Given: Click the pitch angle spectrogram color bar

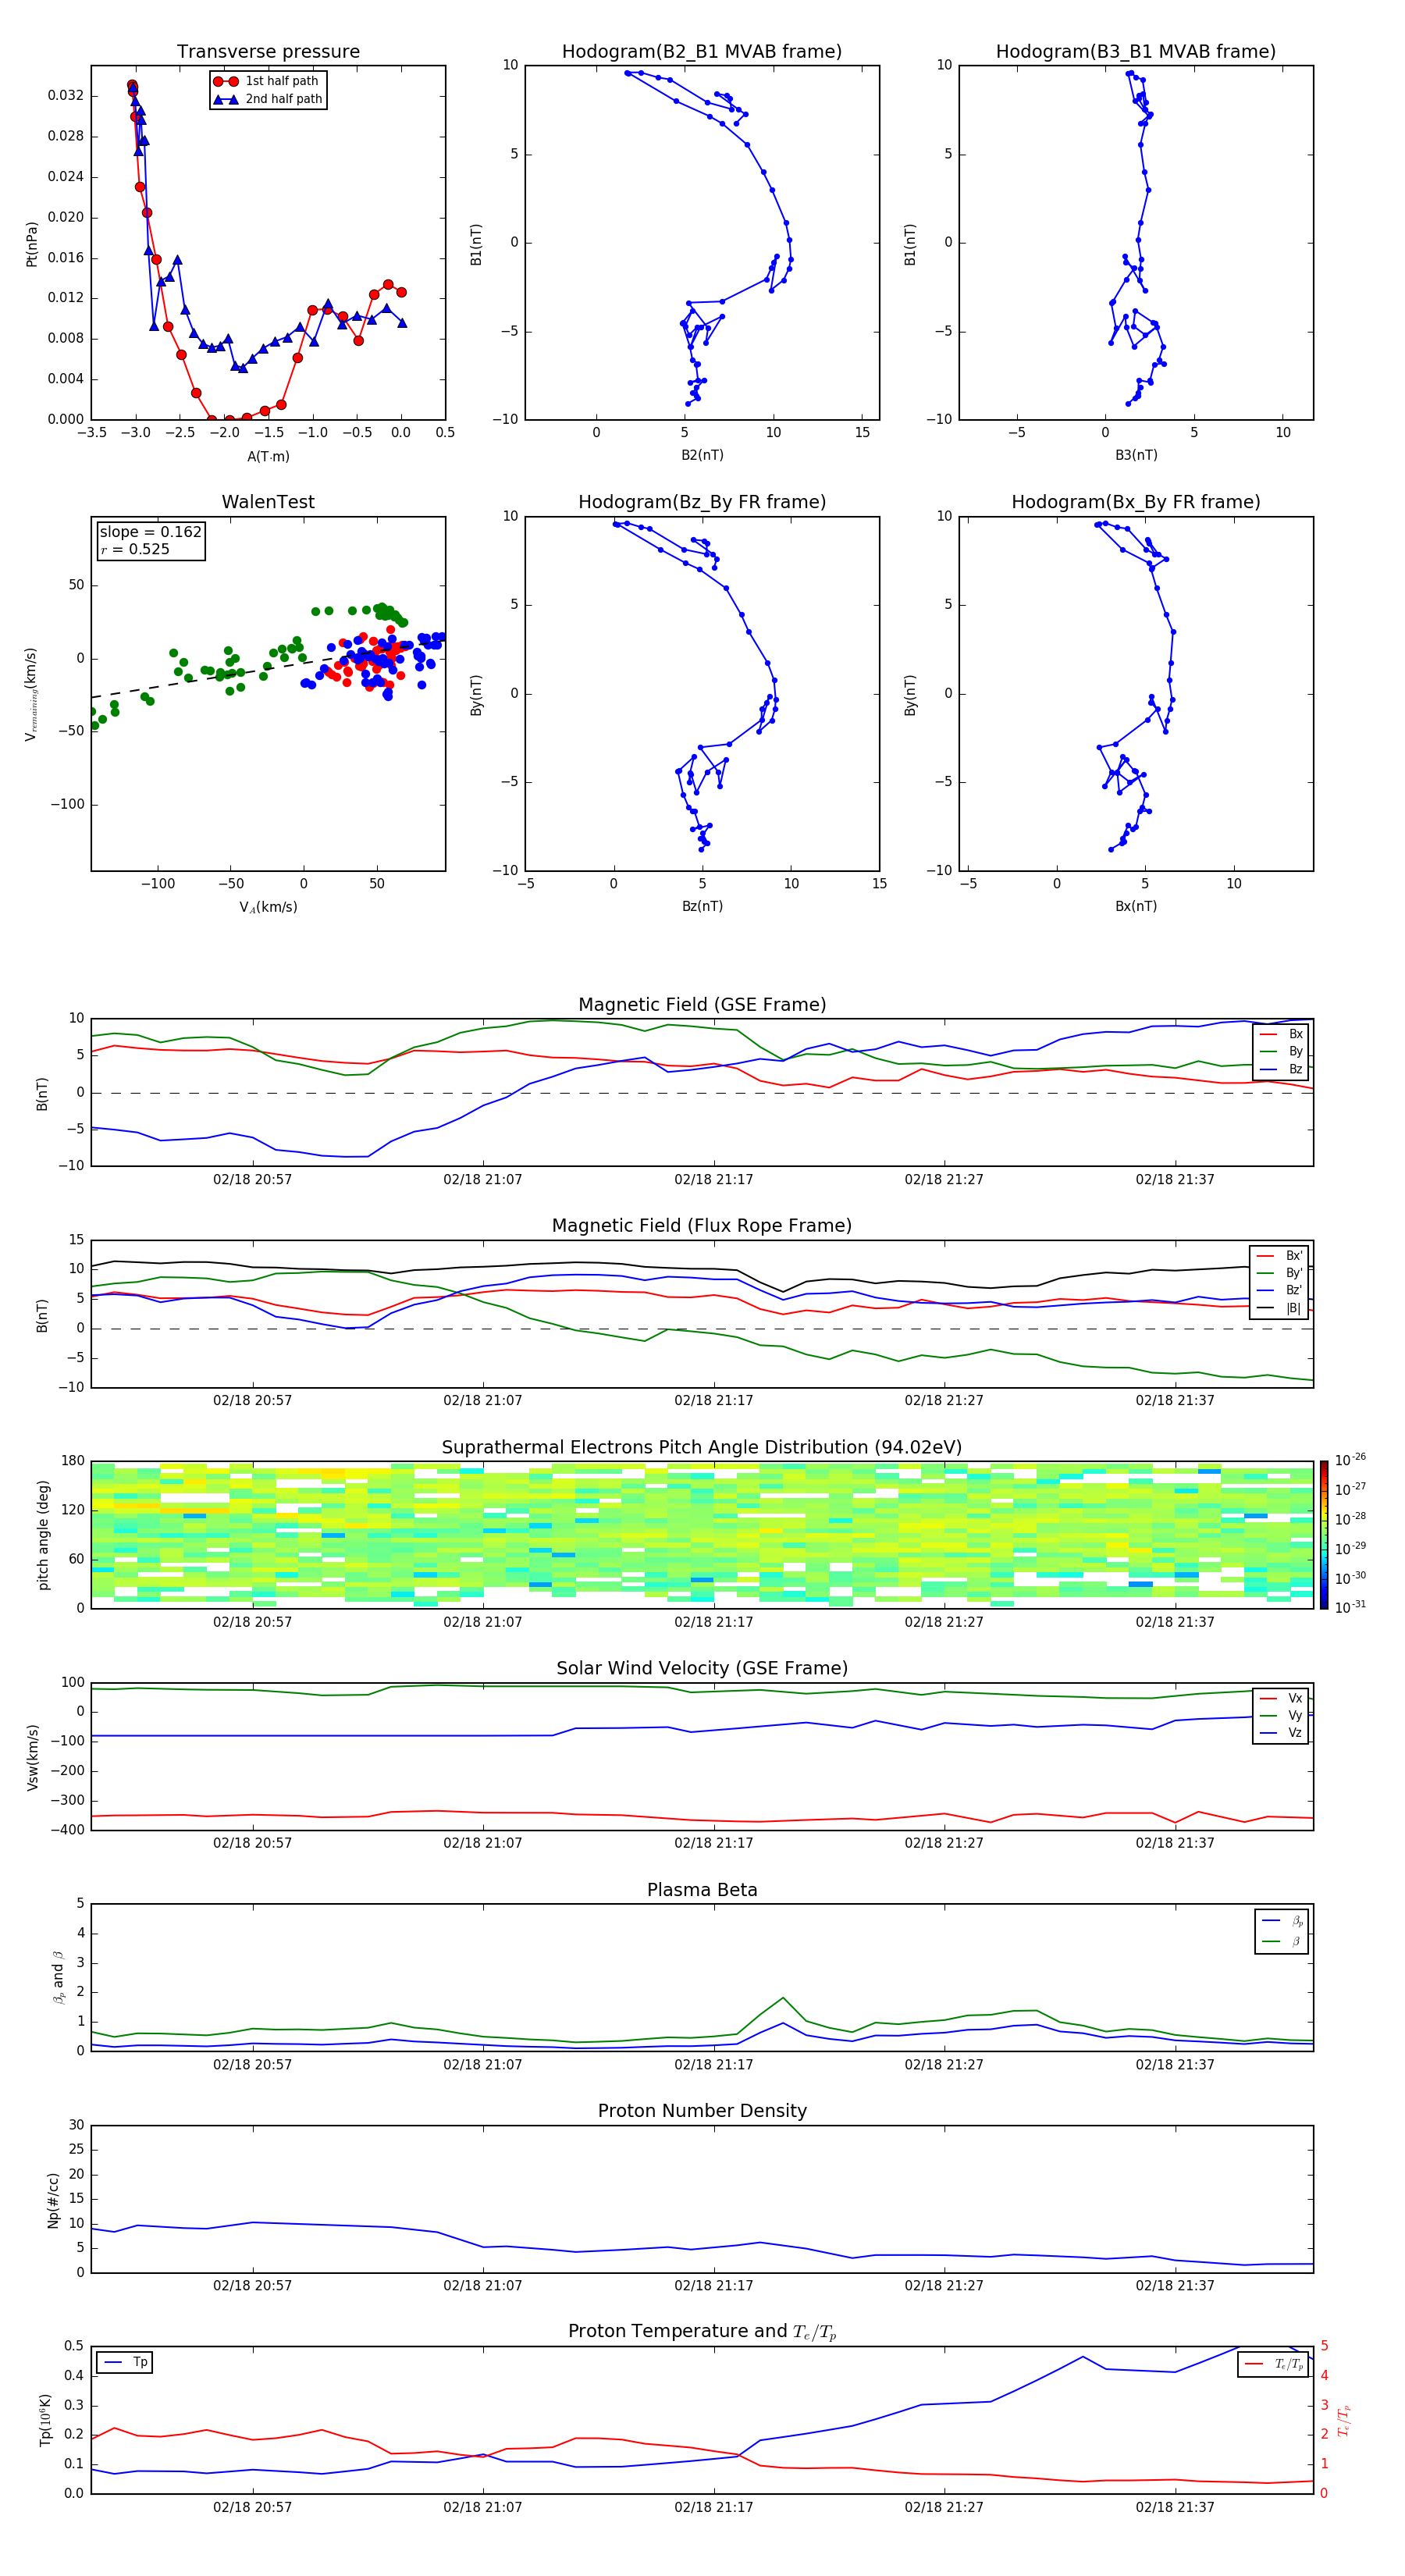Looking at the screenshot, I should (1324, 1534).
